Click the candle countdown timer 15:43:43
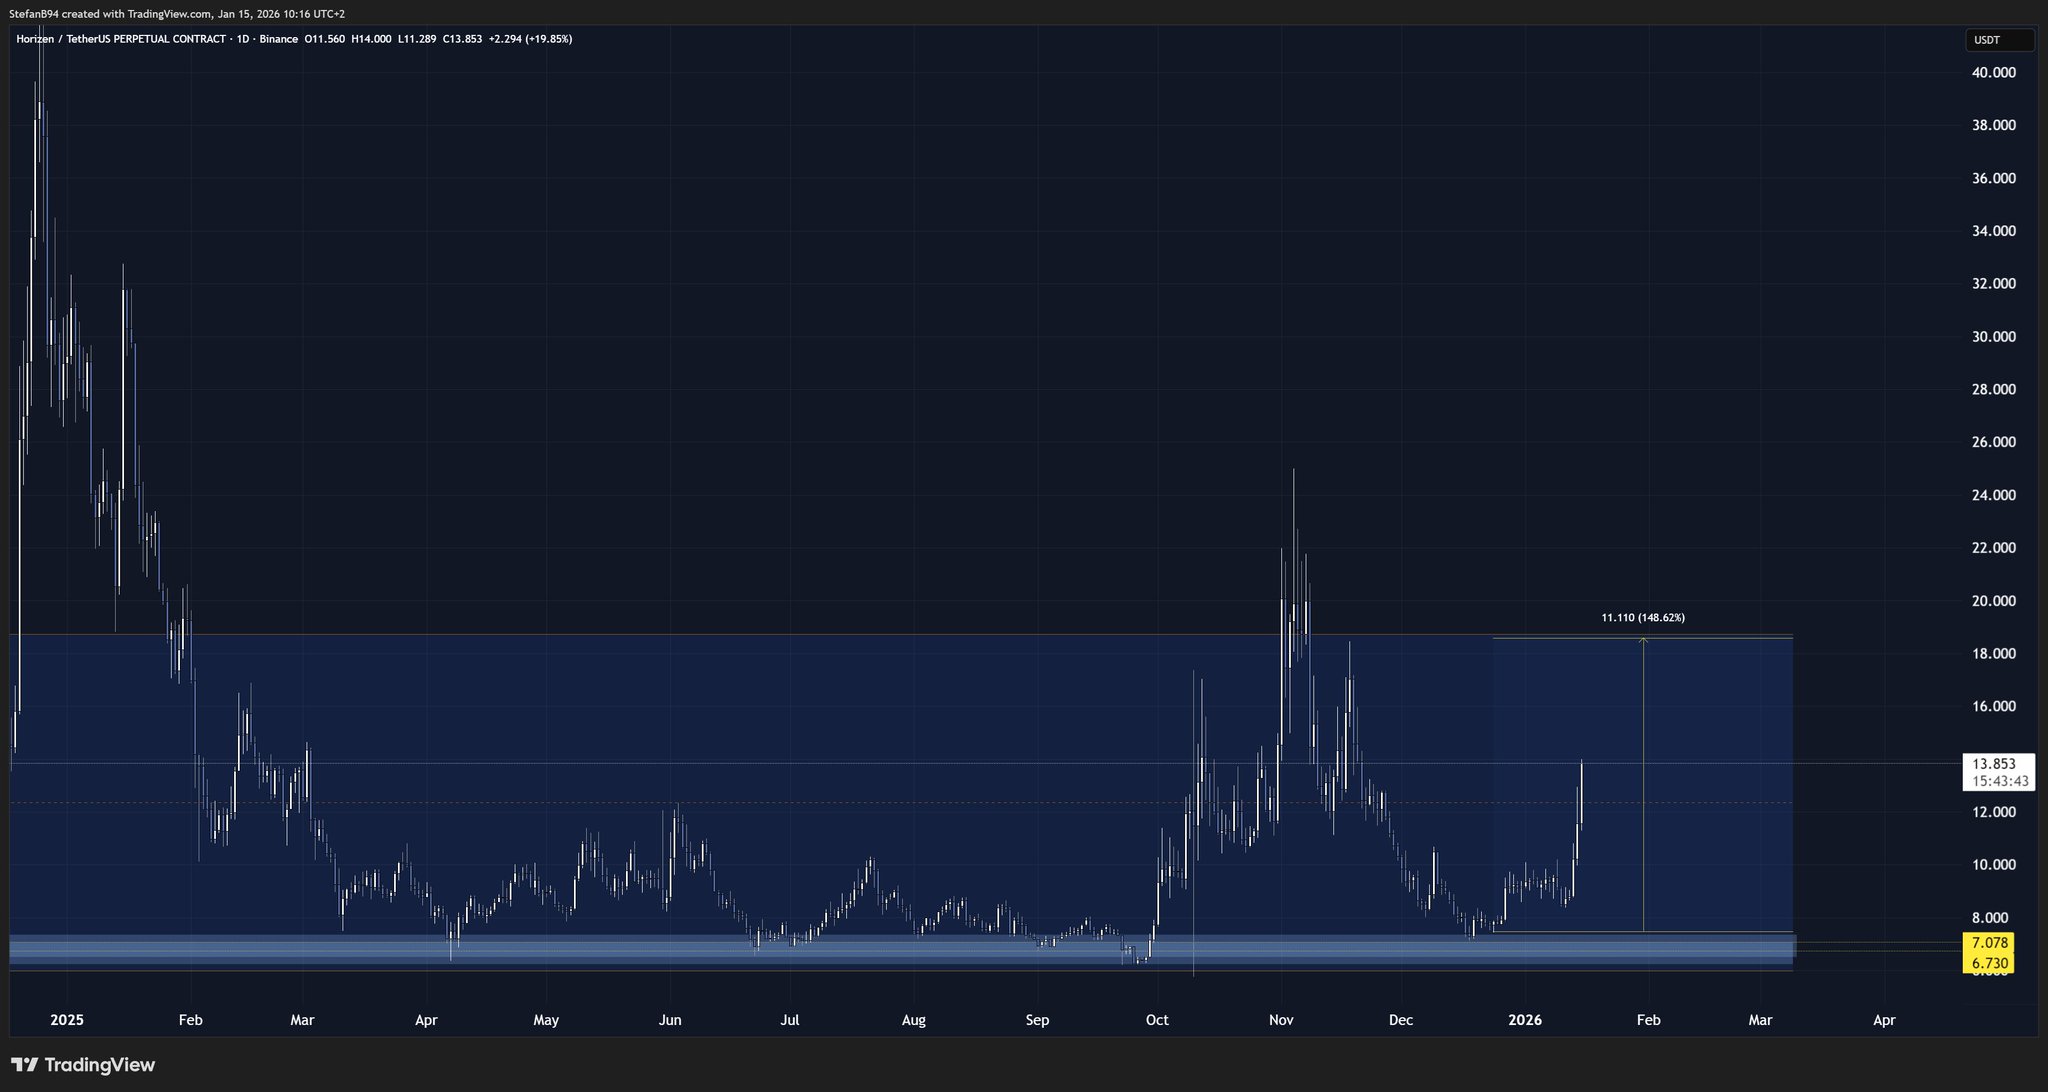This screenshot has width=2048, height=1092. pyautogui.click(x=2000, y=781)
